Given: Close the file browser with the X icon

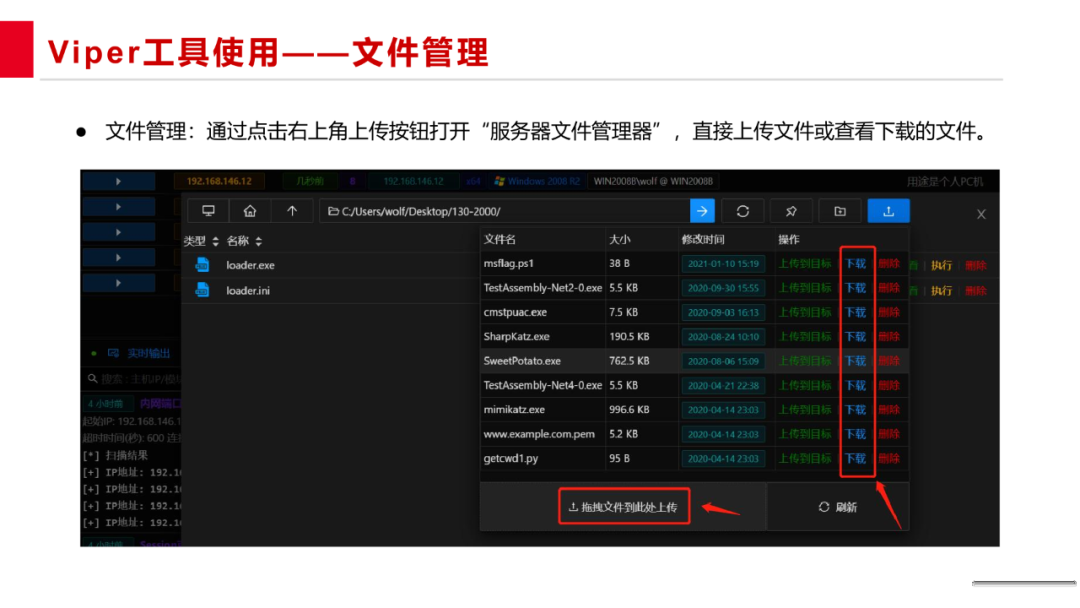Looking at the screenshot, I should (x=982, y=214).
